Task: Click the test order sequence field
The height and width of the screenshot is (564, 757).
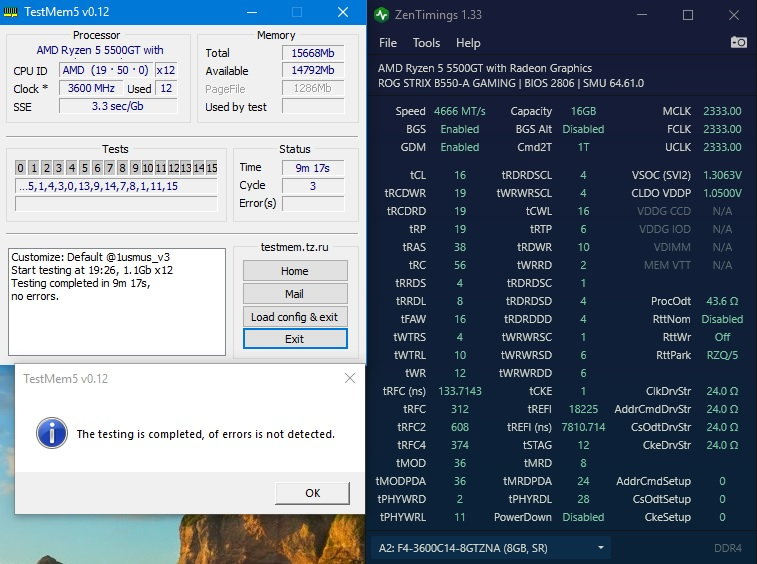Action: pyautogui.click(x=116, y=186)
